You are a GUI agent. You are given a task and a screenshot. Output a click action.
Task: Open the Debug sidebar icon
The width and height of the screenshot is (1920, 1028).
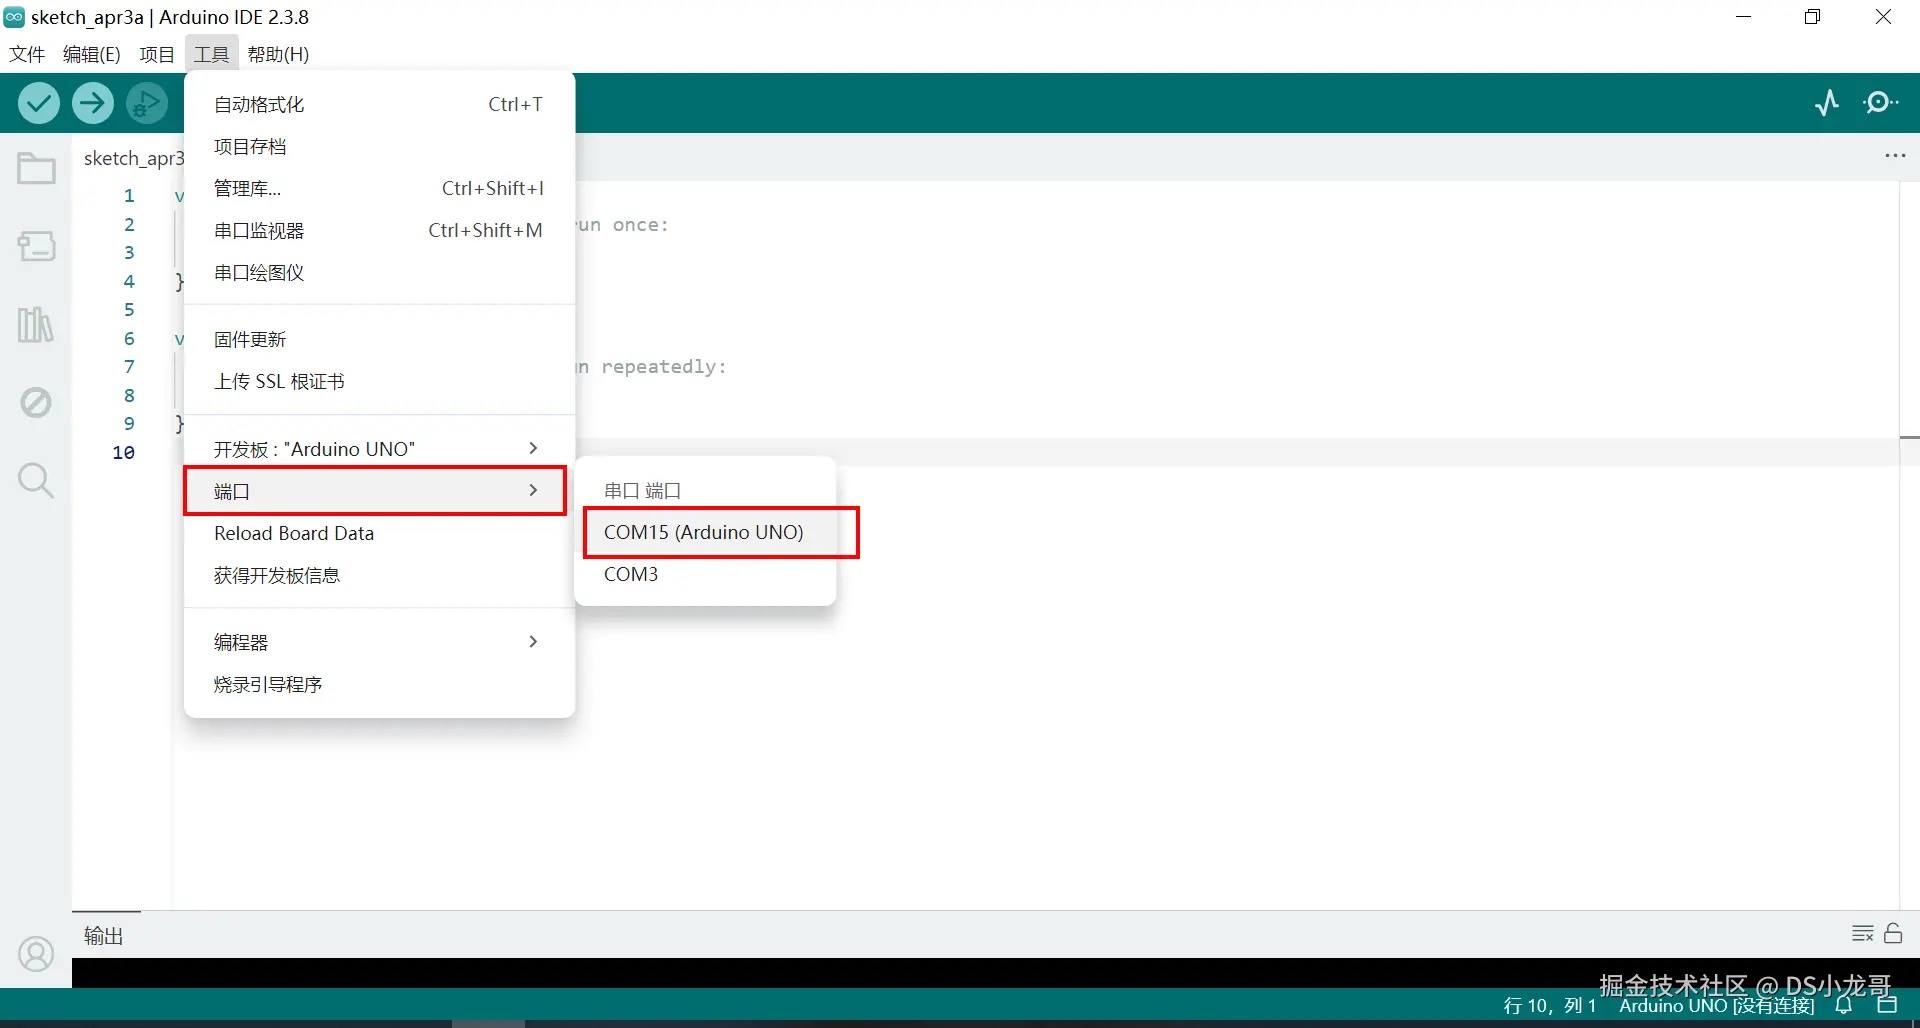point(36,402)
